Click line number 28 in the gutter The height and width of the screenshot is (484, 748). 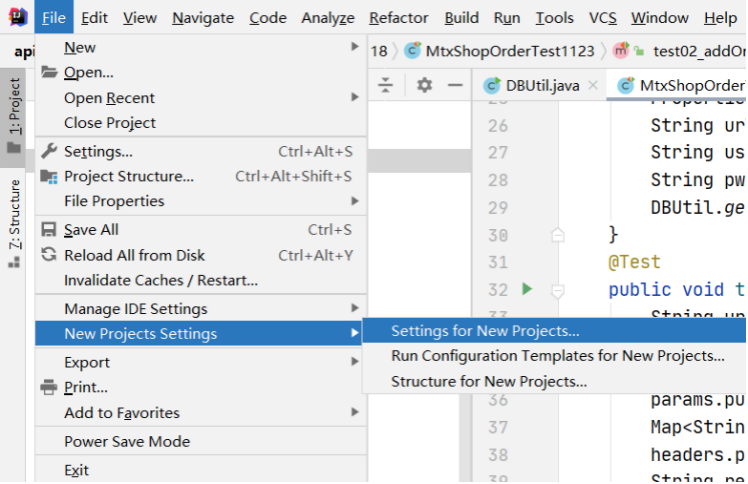pyautogui.click(x=498, y=180)
